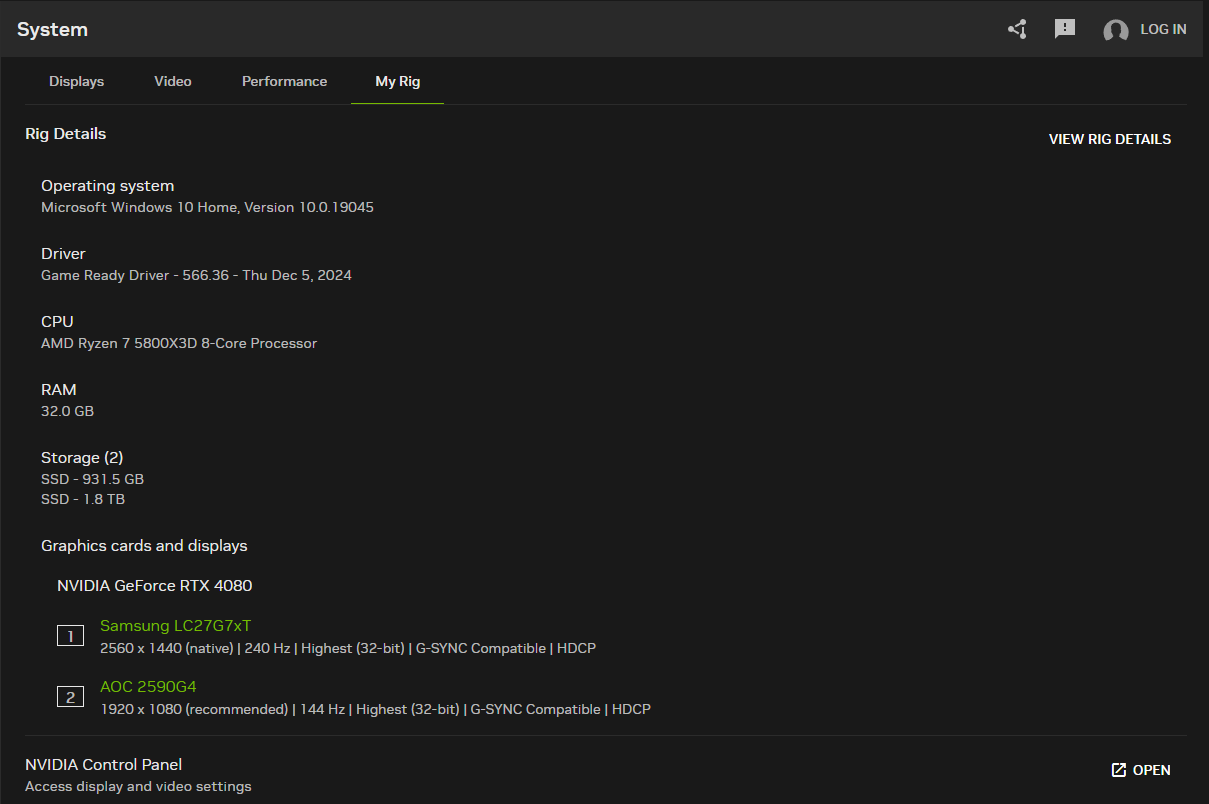Click the display 2 number badge
This screenshot has width=1209, height=804.
point(70,697)
